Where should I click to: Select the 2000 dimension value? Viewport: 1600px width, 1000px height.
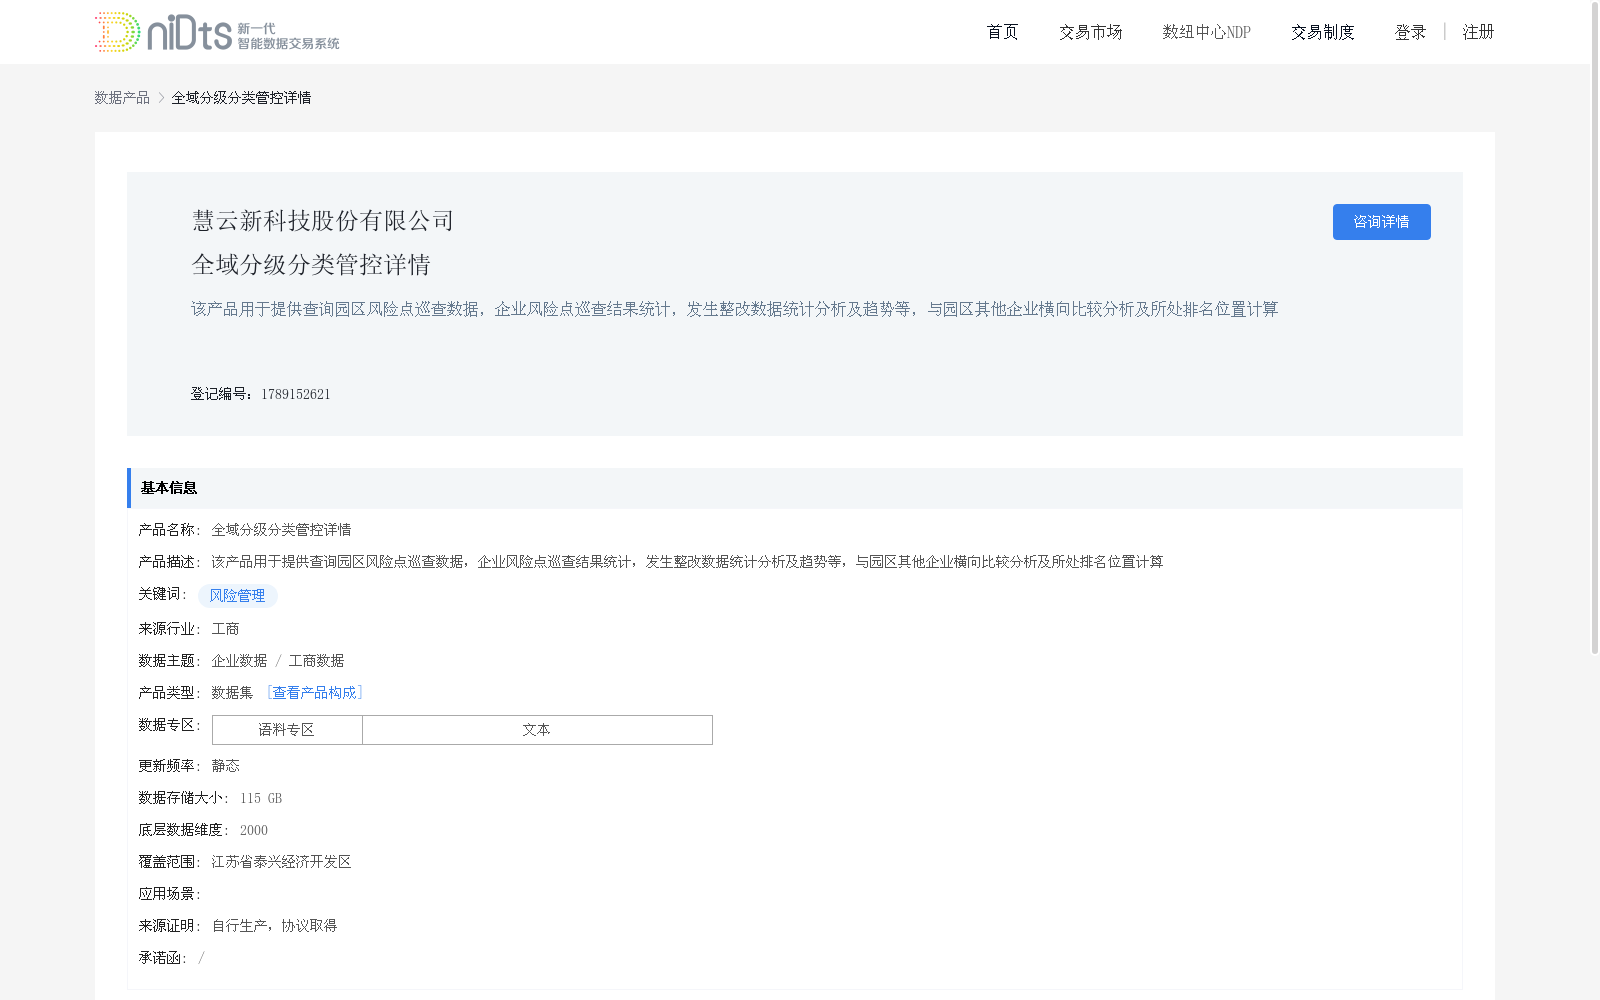[254, 830]
